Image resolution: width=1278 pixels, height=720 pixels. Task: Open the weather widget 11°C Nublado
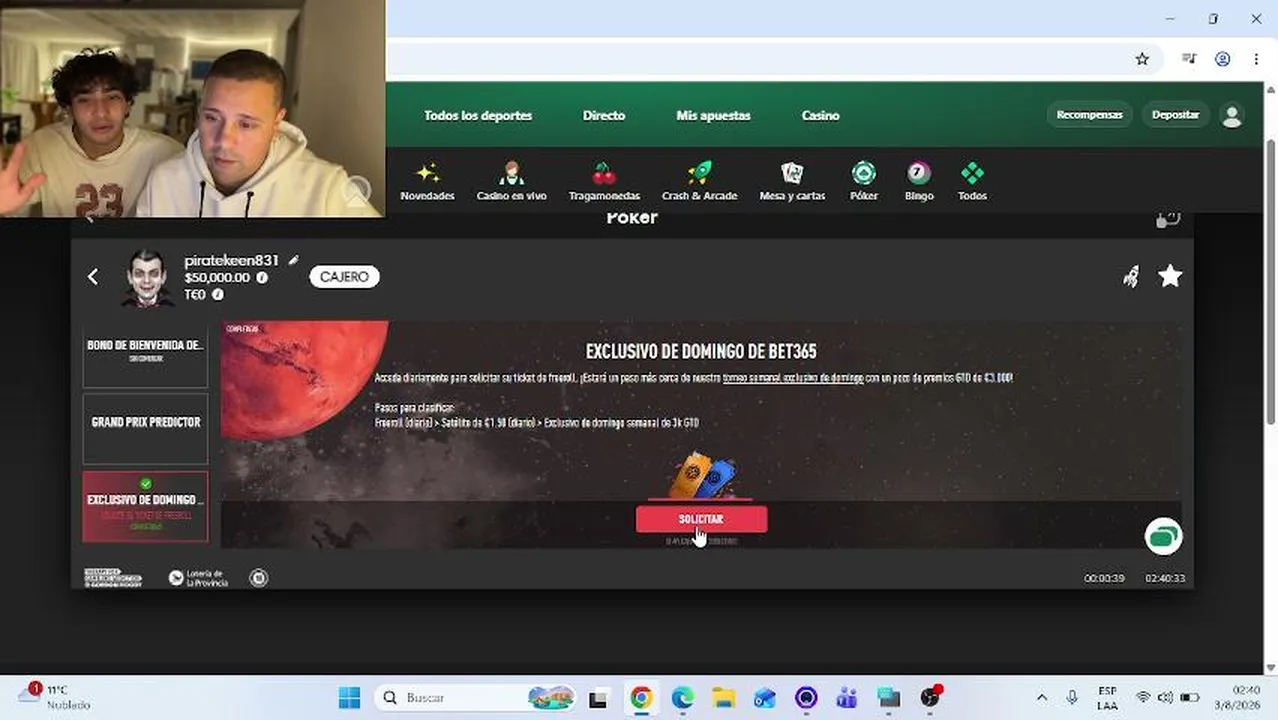point(56,697)
